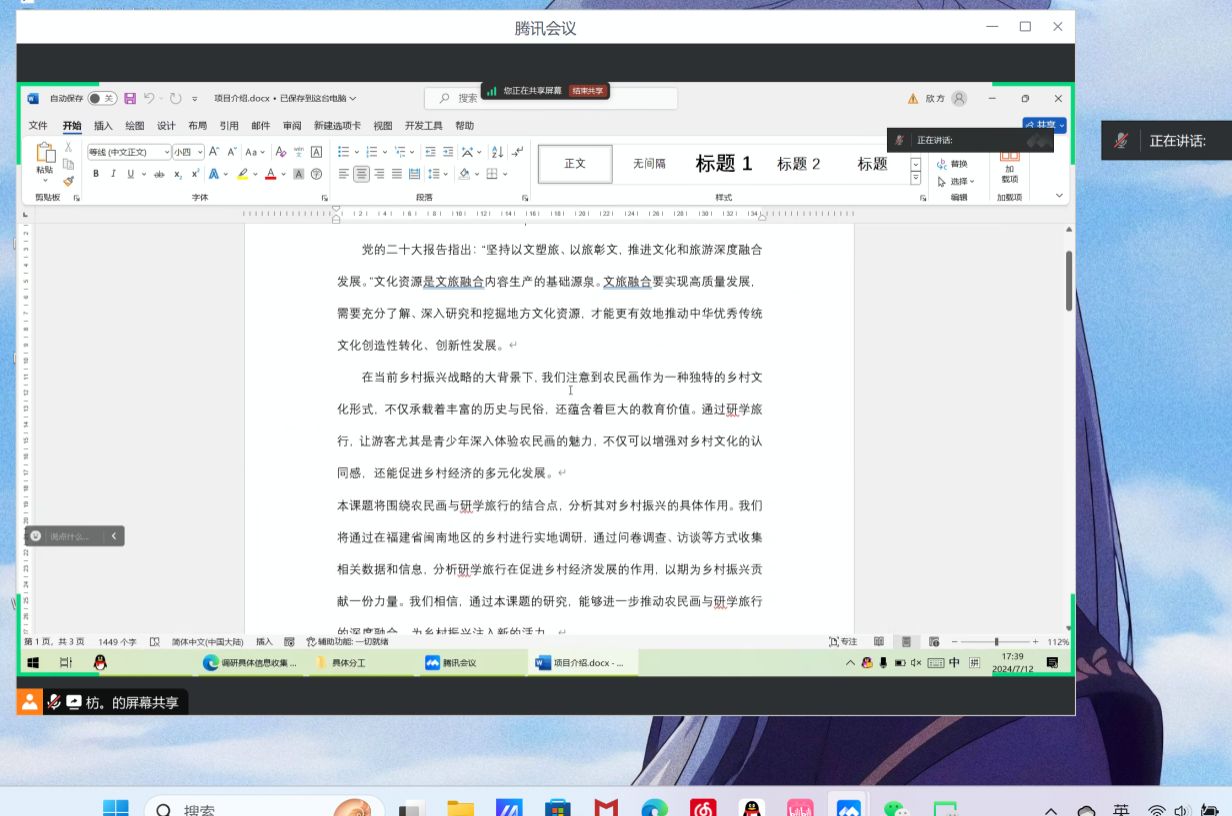Apply the Heading 1 style
The height and width of the screenshot is (816, 1232).
pos(723,164)
